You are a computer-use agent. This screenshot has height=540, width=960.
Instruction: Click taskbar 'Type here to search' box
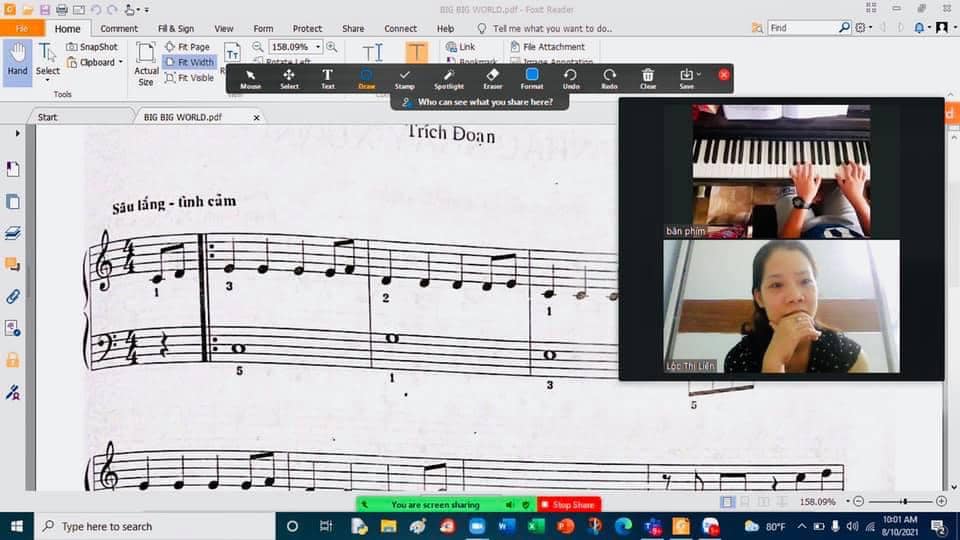tap(154, 526)
